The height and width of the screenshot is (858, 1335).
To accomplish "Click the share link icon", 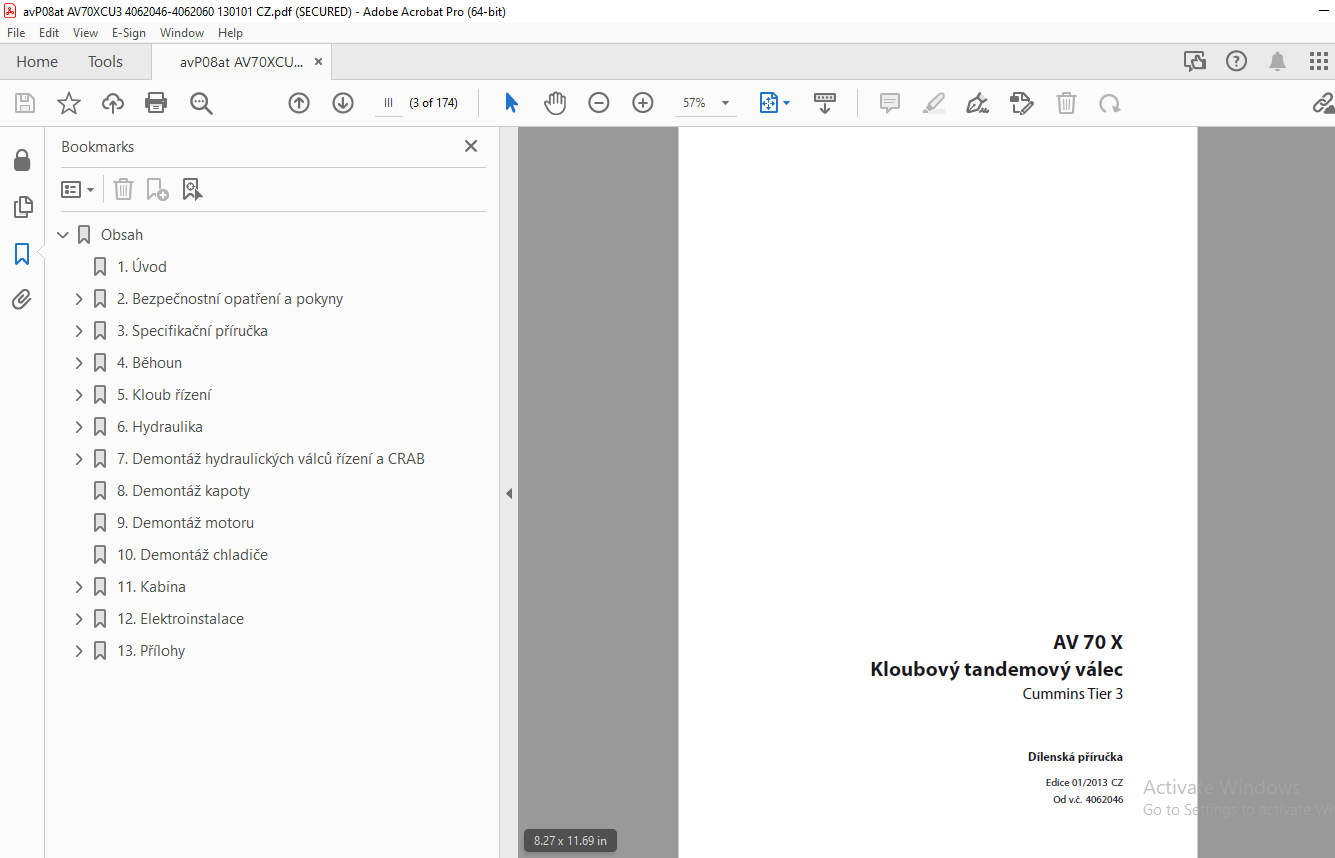I will click(x=1323, y=103).
